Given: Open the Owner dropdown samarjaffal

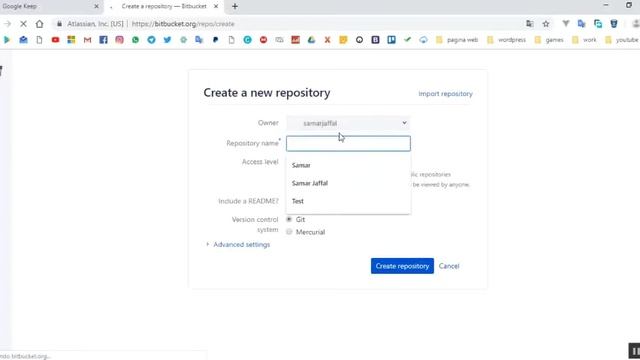Looking at the screenshot, I should pyautogui.click(x=348, y=123).
